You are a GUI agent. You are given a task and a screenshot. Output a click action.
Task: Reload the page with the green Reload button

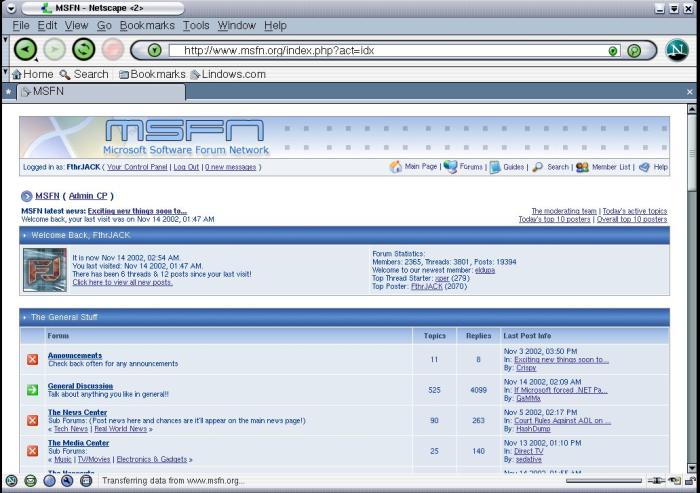click(83, 50)
